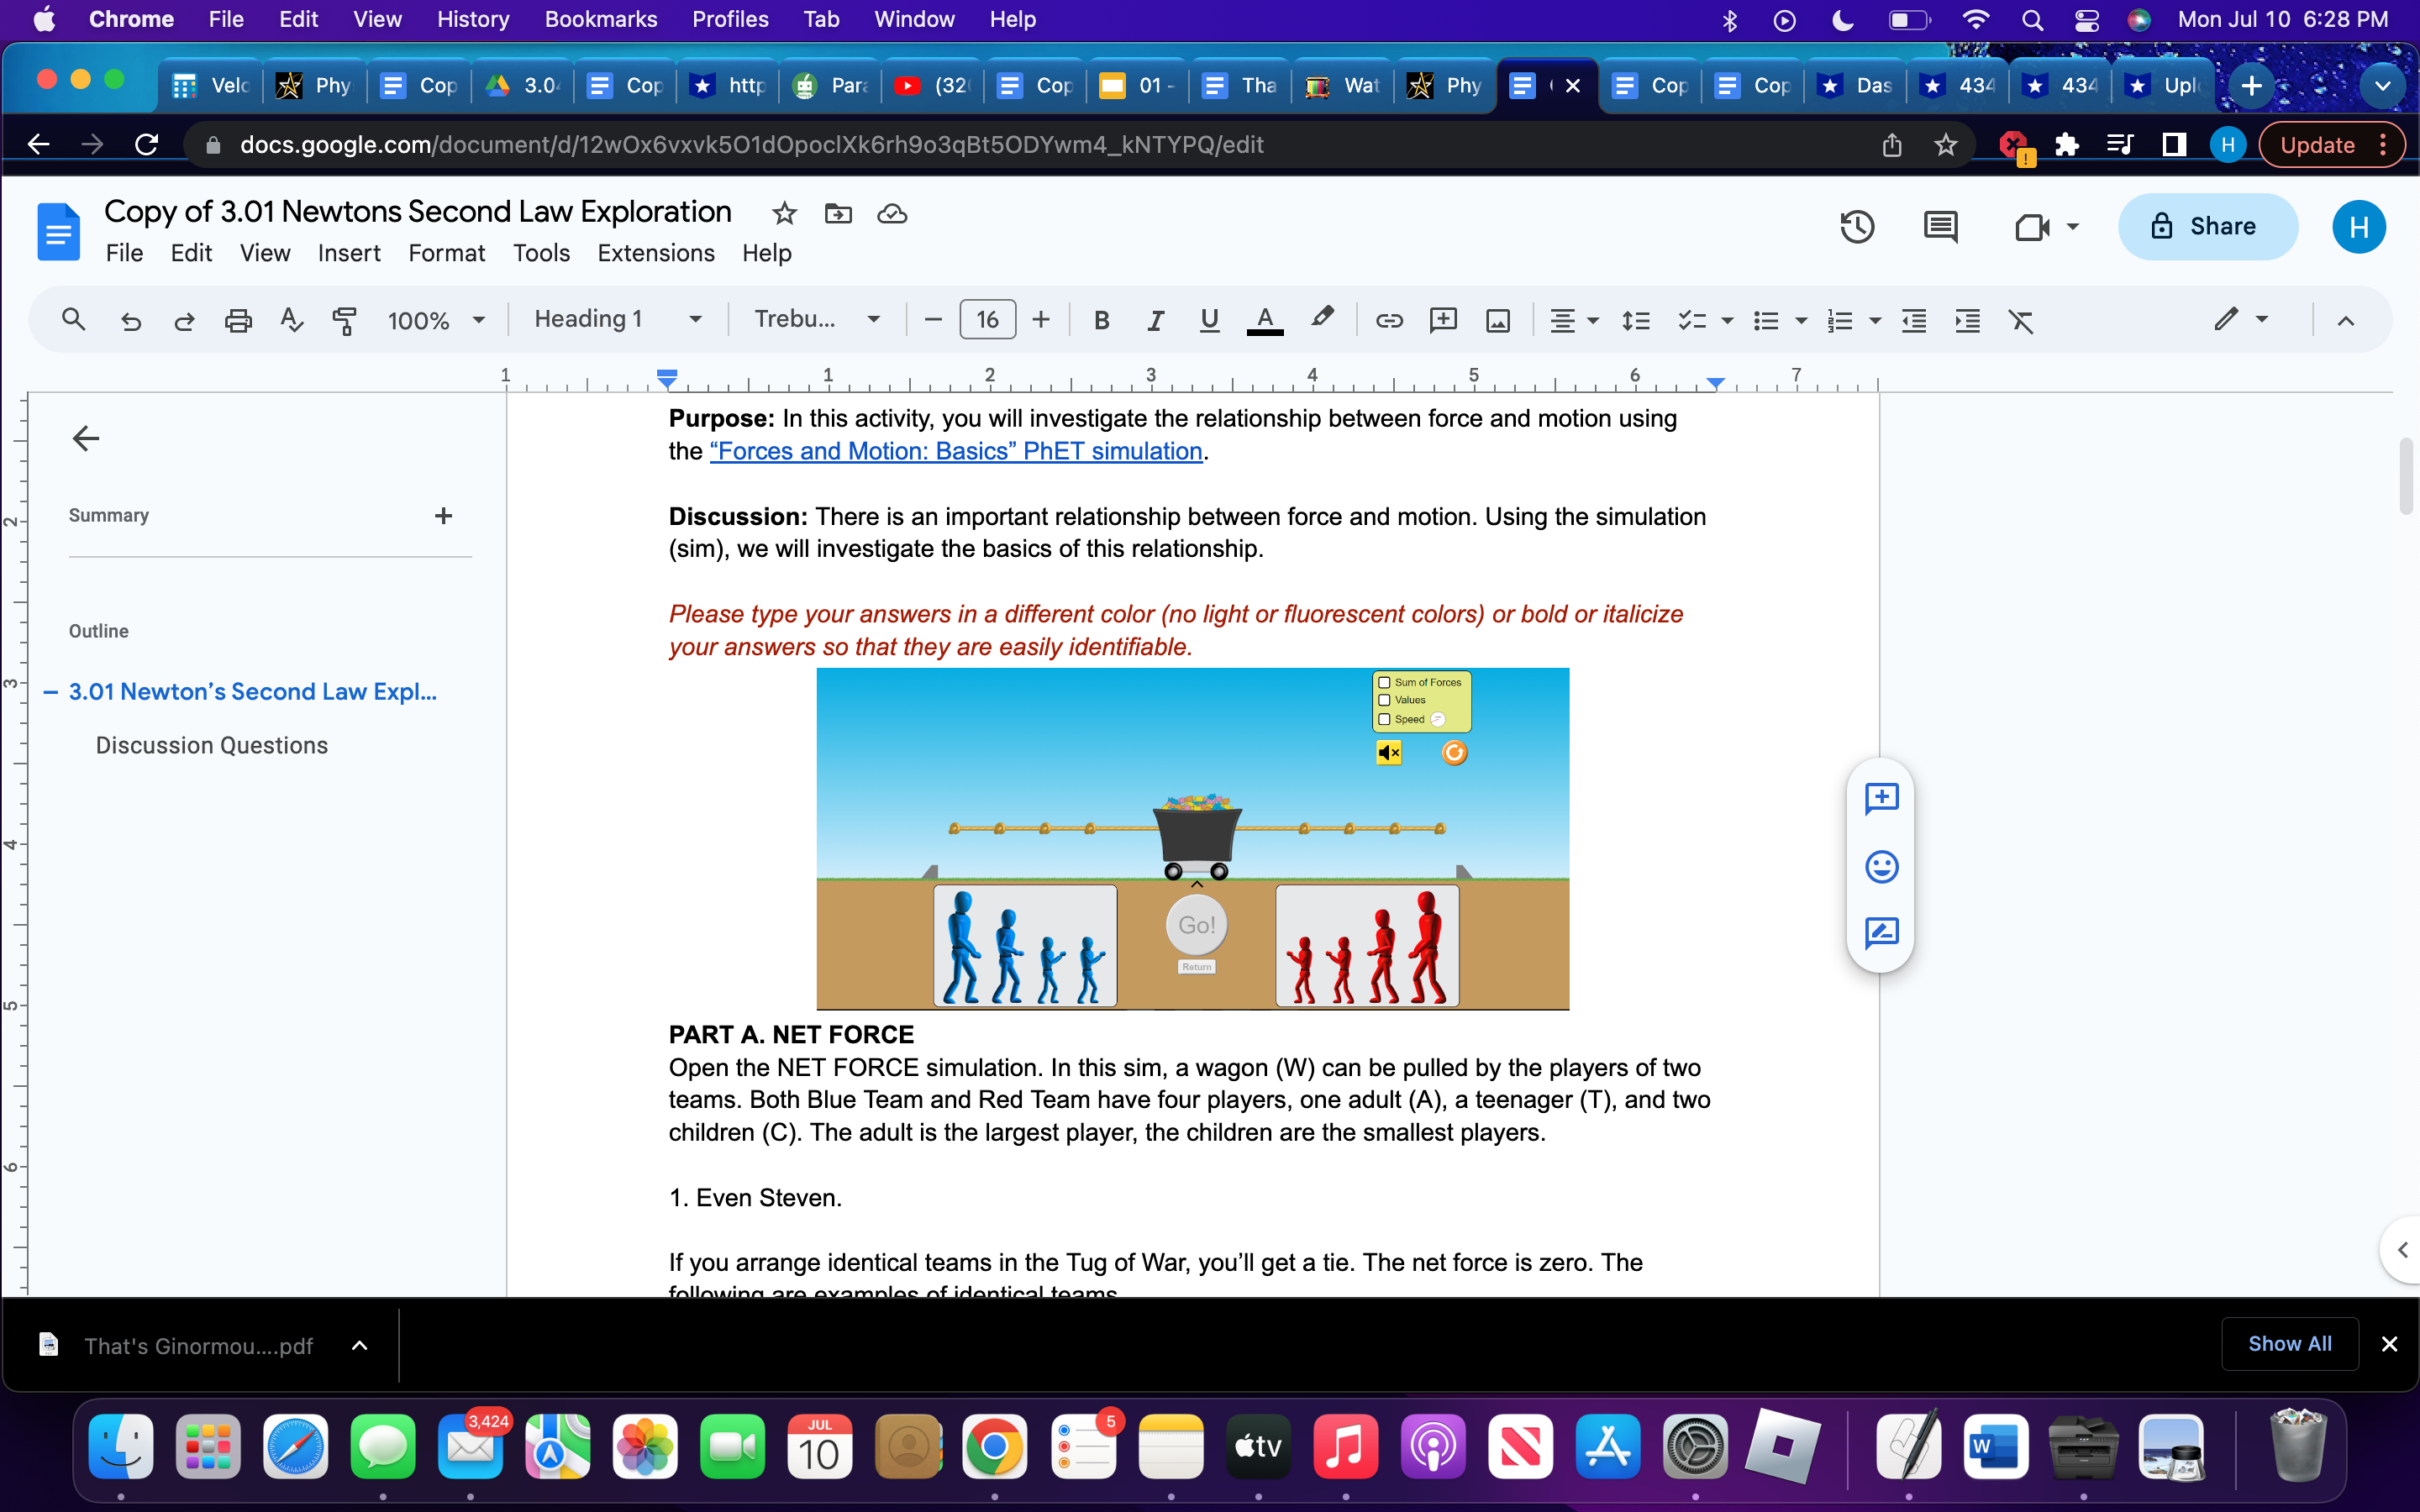
Task: Open the Forces and Motion PhET simulation link
Action: pyautogui.click(x=955, y=451)
